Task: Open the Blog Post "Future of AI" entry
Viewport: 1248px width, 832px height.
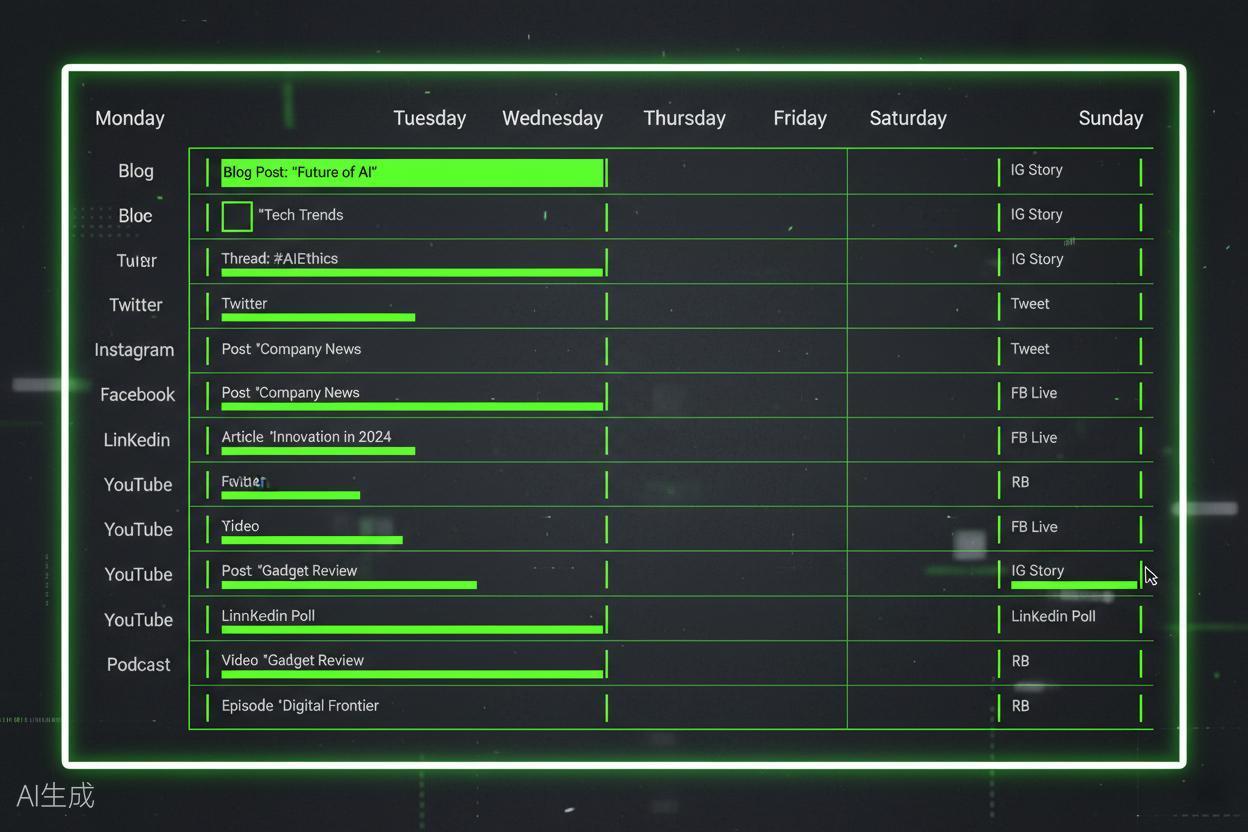Action: 412,172
